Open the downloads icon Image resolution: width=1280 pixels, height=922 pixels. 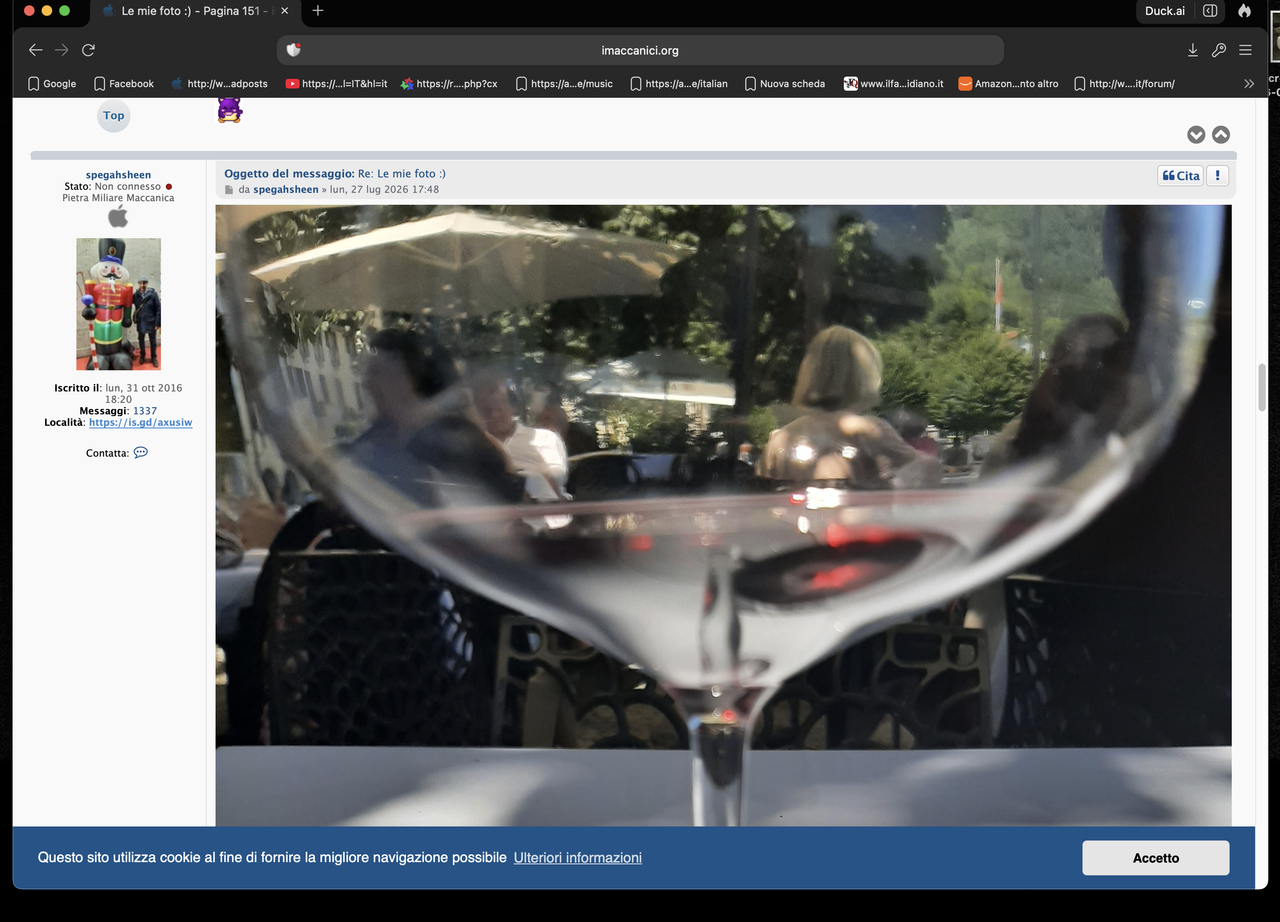pos(1193,50)
